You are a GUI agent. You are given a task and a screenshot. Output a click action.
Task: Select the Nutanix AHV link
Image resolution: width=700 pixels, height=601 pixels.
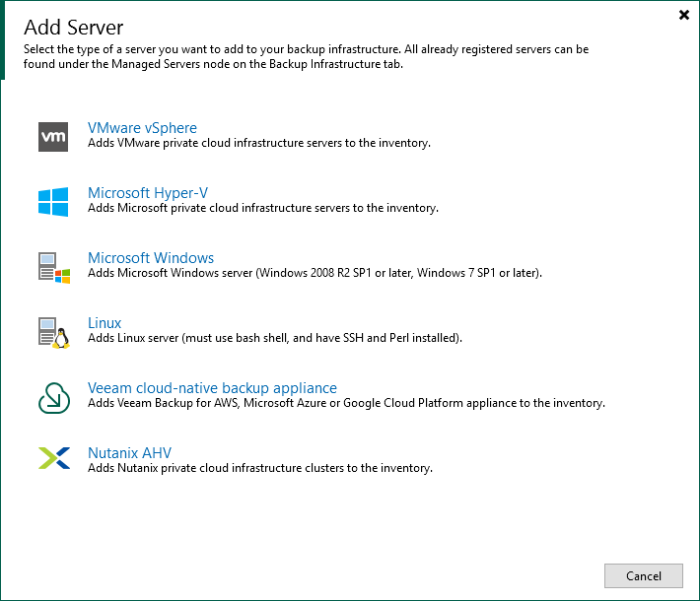pos(129,453)
